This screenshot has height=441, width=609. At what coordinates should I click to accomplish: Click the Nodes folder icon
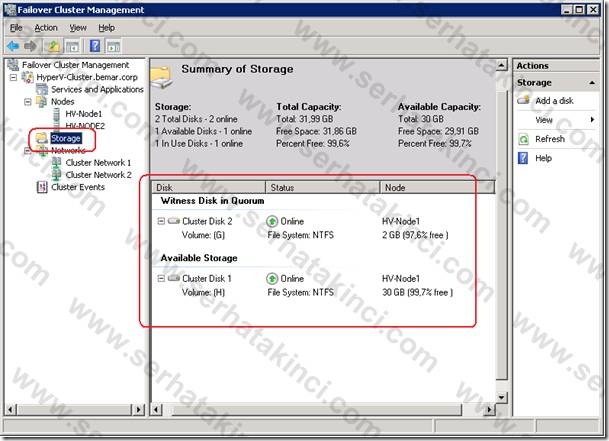tap(42, 101)
